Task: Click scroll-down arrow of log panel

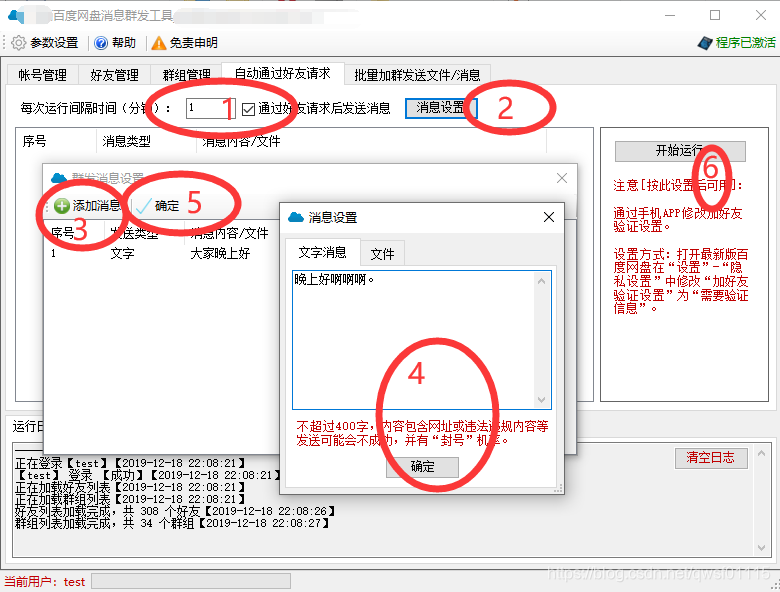Action: click(761, 548)
